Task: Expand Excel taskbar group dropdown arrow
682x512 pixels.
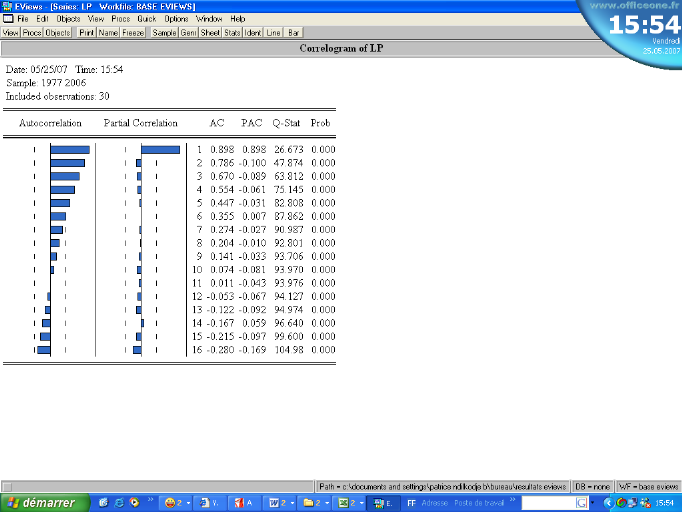Action: point(361,503)
